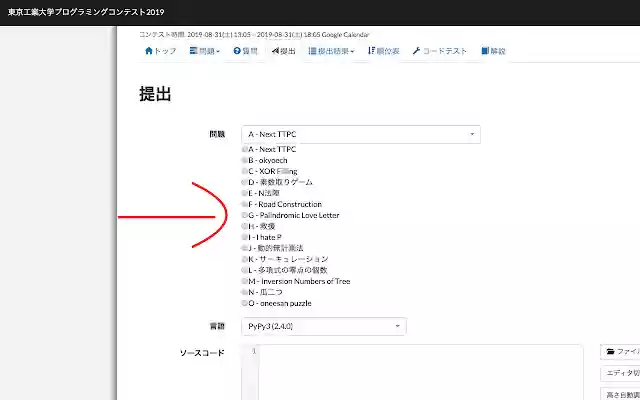
Task: Click the editor toggle button (エディタ切)
Action: point(620,373)
